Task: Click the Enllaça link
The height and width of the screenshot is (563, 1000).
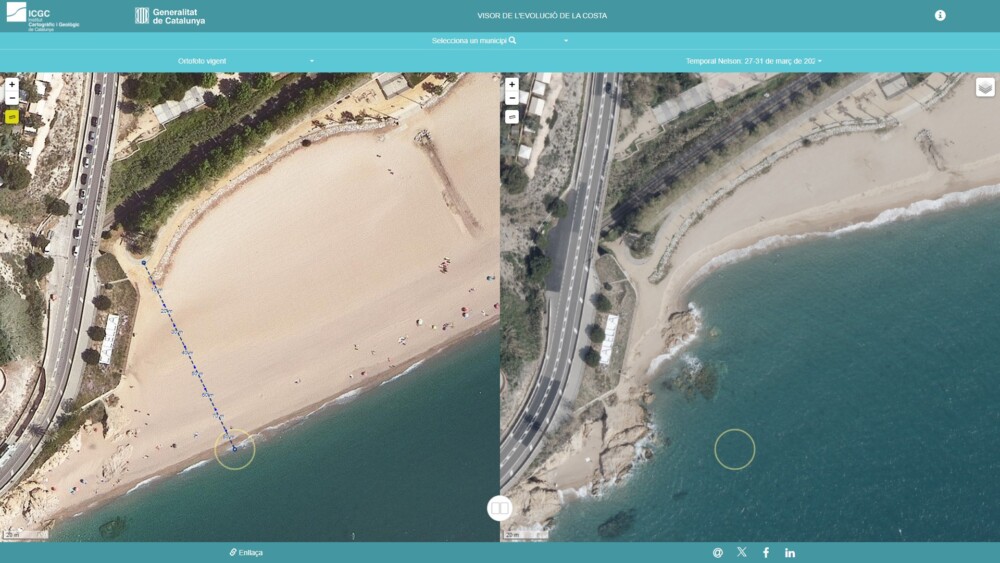Action: point(246,552)
